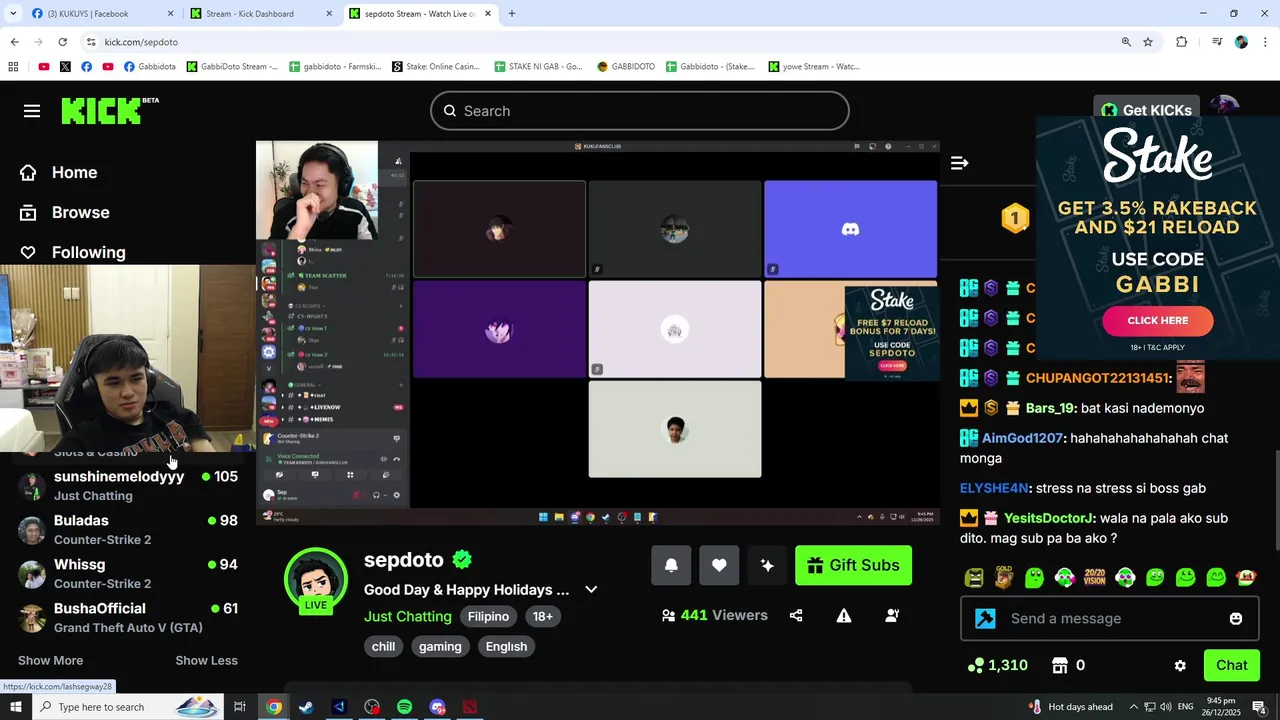This screenshot has width=1280, height=720.
Task: Click Show More in sidebar
Action: [x=50, y=660]
